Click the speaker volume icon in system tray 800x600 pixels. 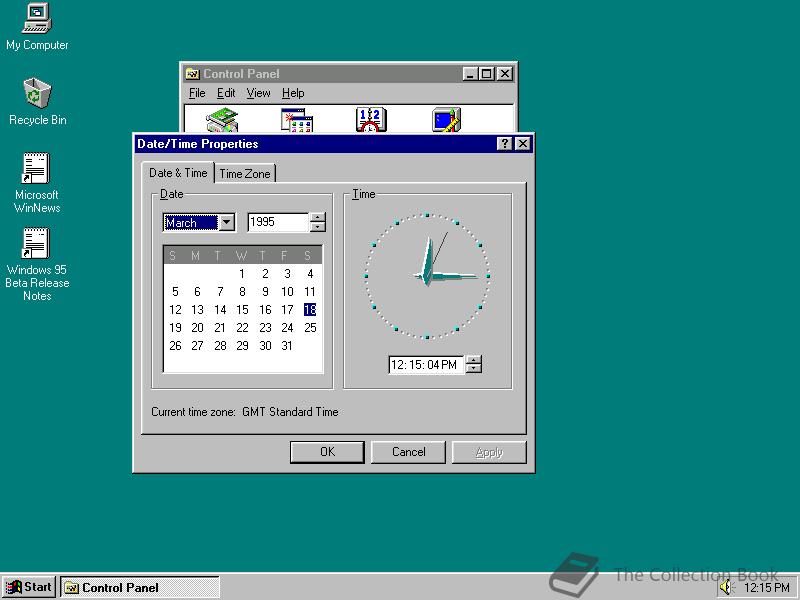pyautogui.click(x=725, y=587)
